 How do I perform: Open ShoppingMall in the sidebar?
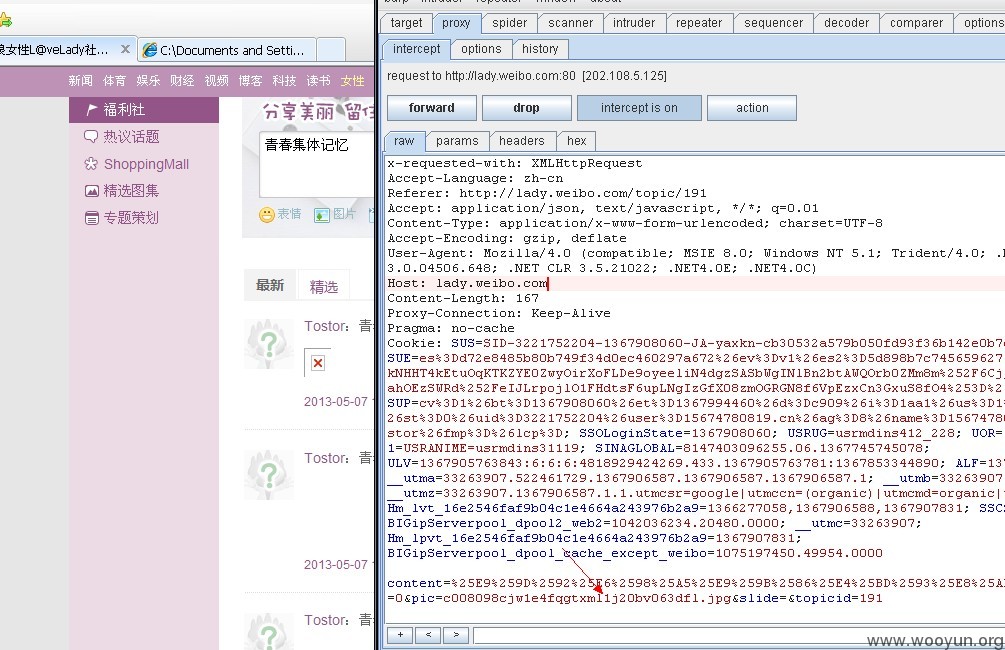[x=144, y=164]
